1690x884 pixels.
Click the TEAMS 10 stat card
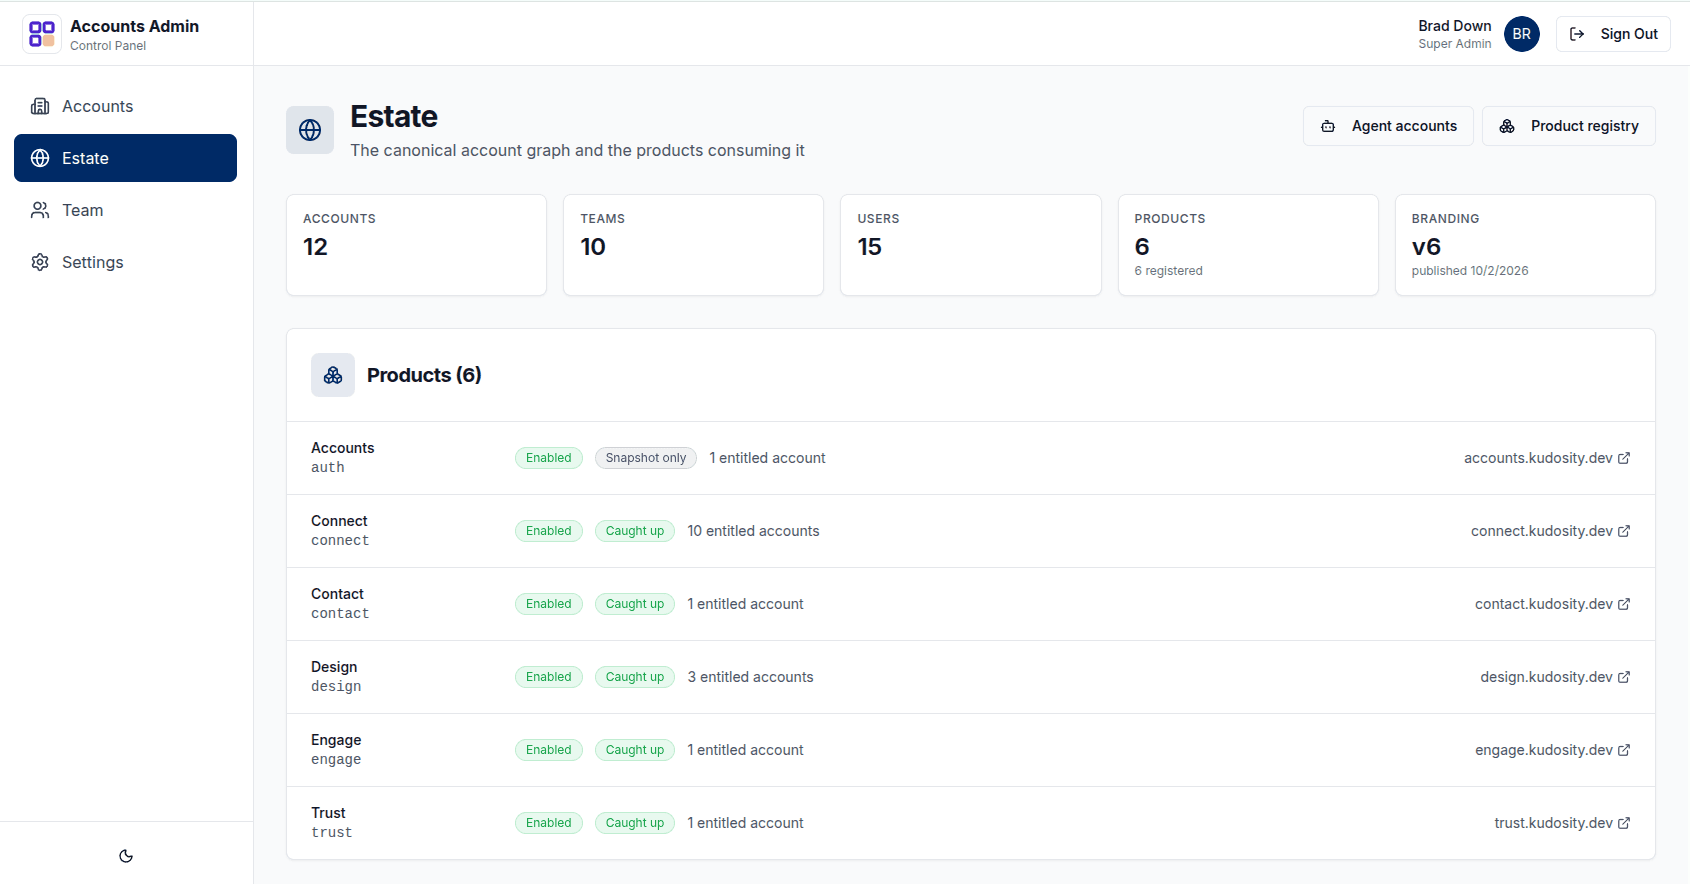coord(693,245)
